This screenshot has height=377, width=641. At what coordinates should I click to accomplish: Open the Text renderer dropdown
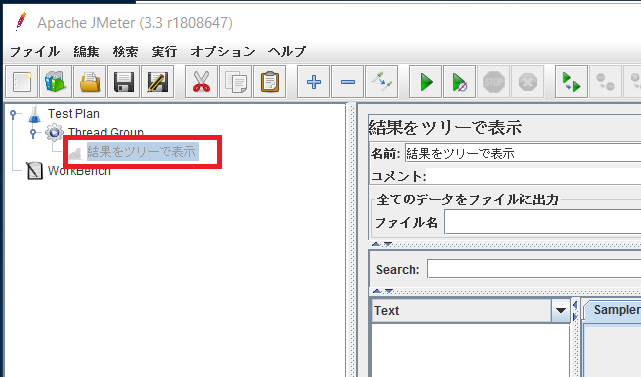tap(560, 310)
